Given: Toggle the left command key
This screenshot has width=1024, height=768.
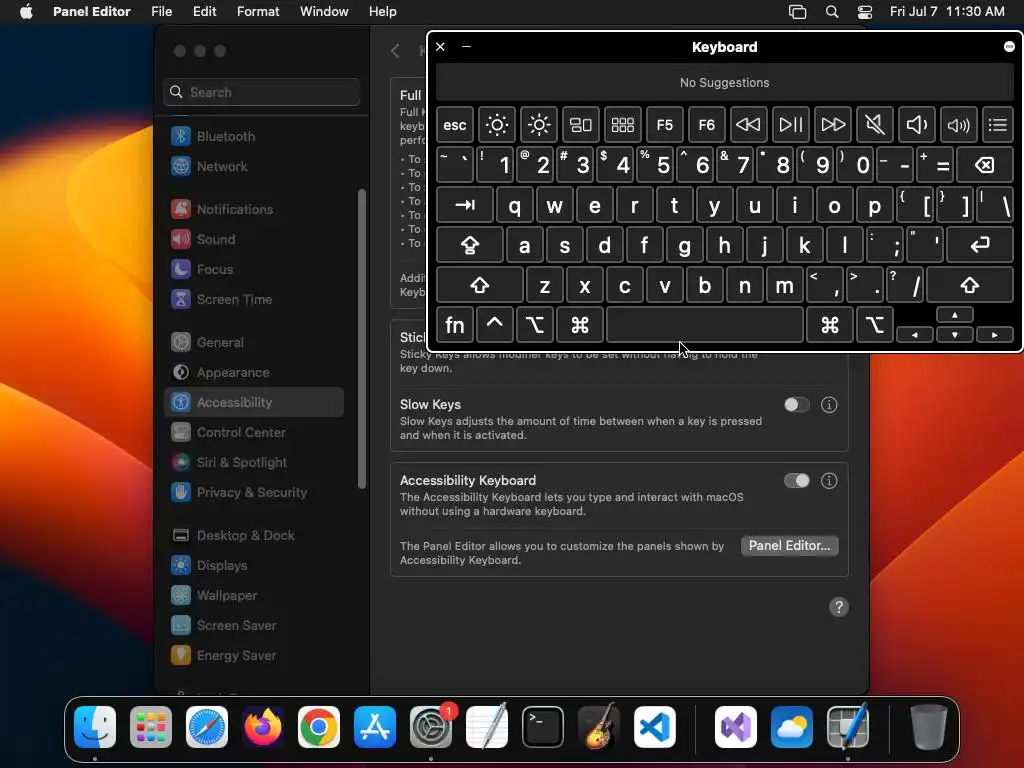Looking at the screenshot, I should 580,325.
